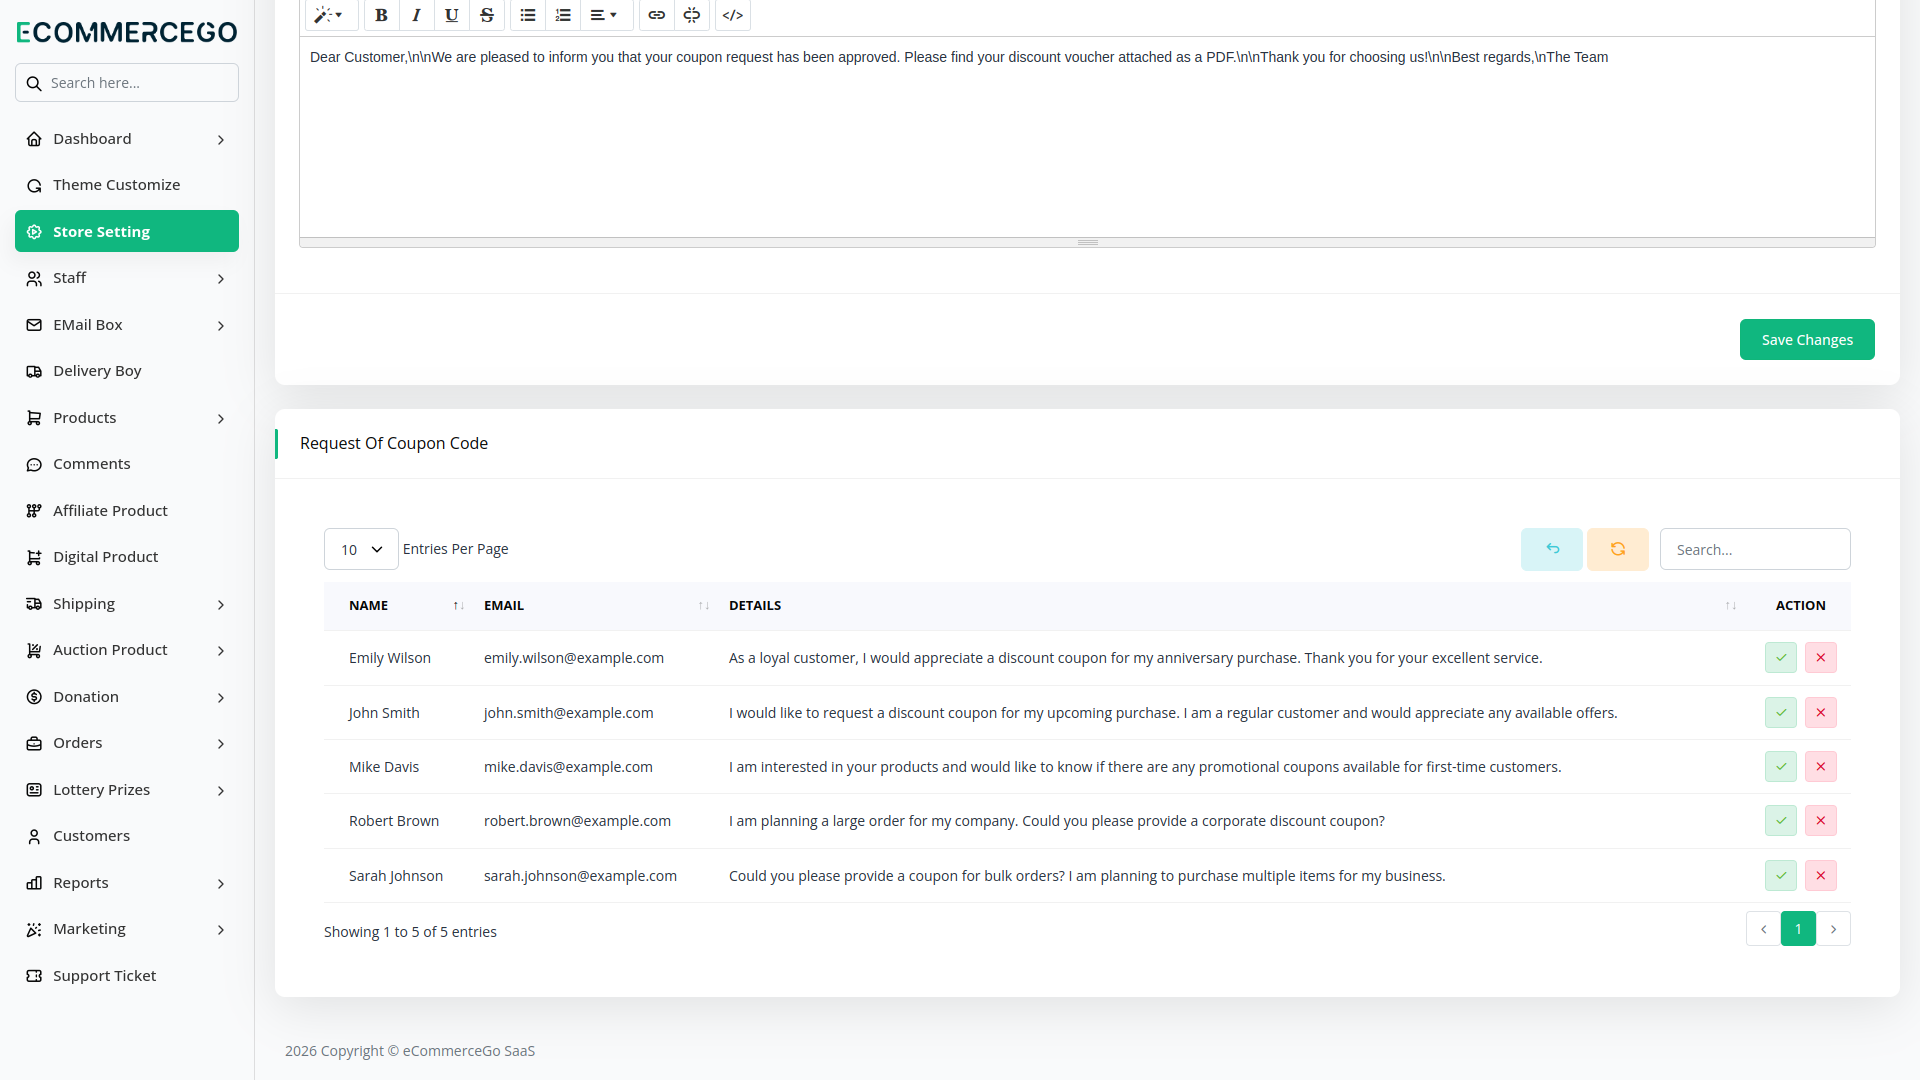Expand the Lottery Prizes submenu
This screenshot has height=1080, width=1920.
click(x=221, y=791)
